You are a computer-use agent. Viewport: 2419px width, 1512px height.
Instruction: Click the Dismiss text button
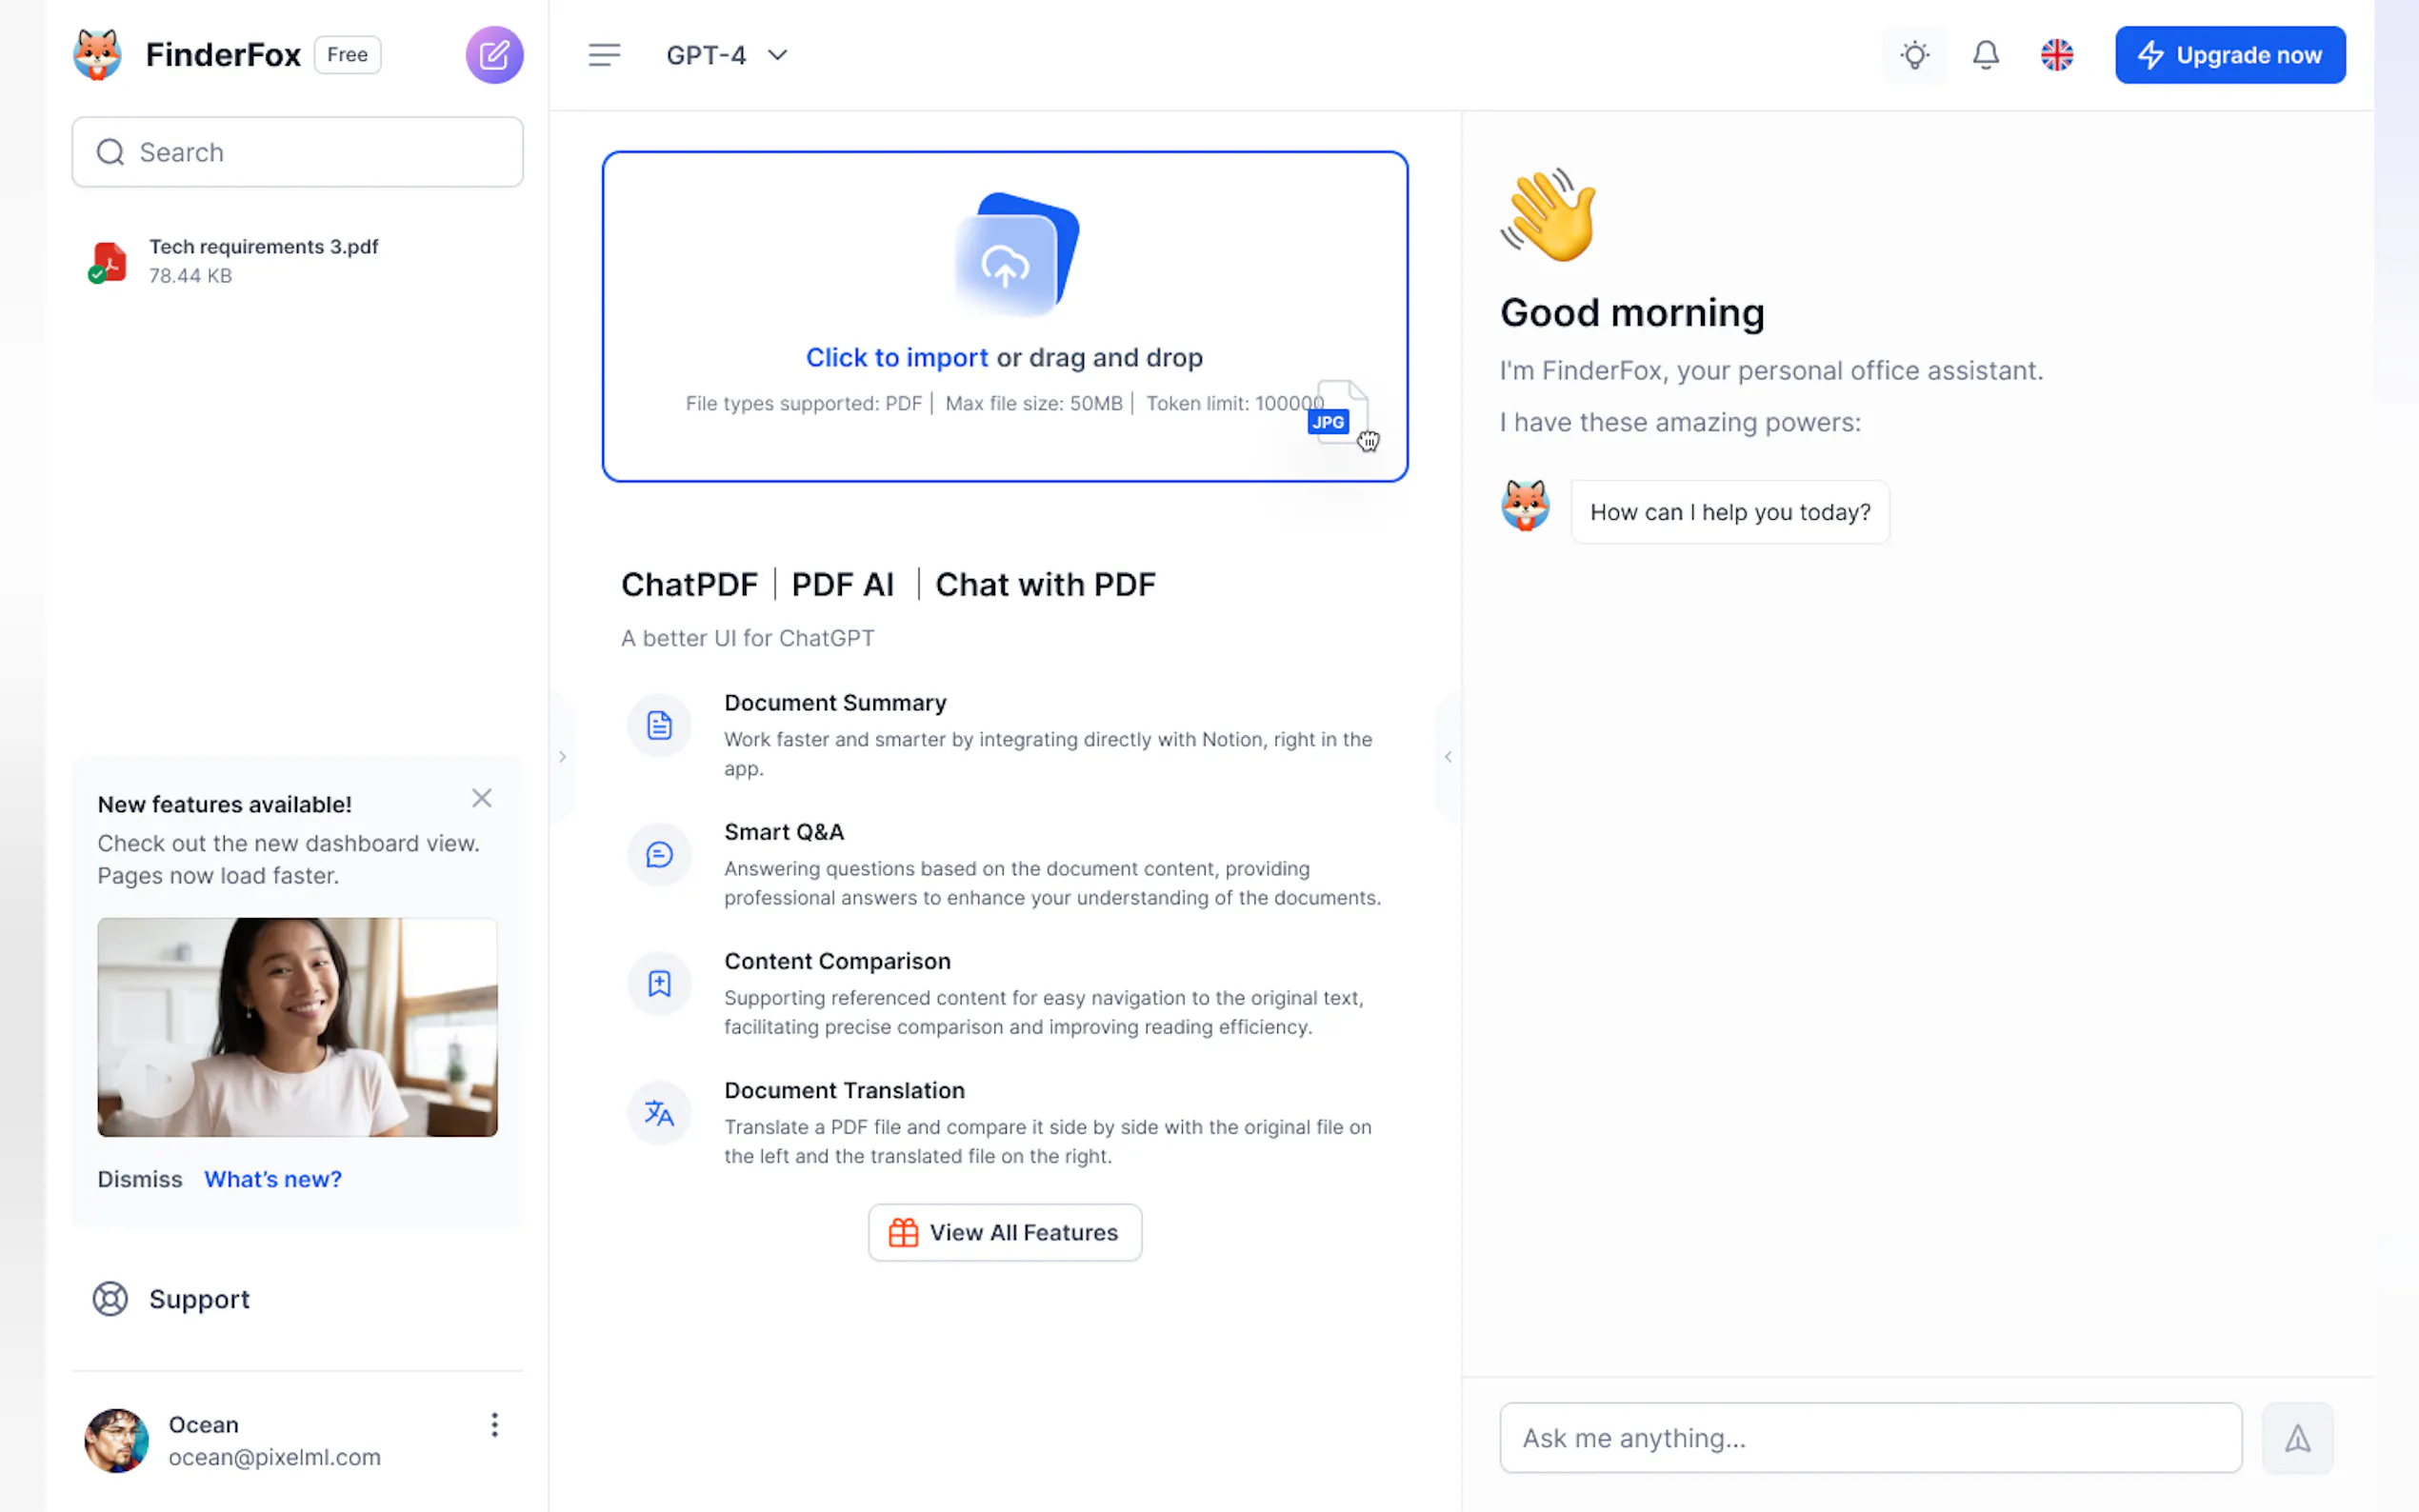click(x=140, y=1179)
